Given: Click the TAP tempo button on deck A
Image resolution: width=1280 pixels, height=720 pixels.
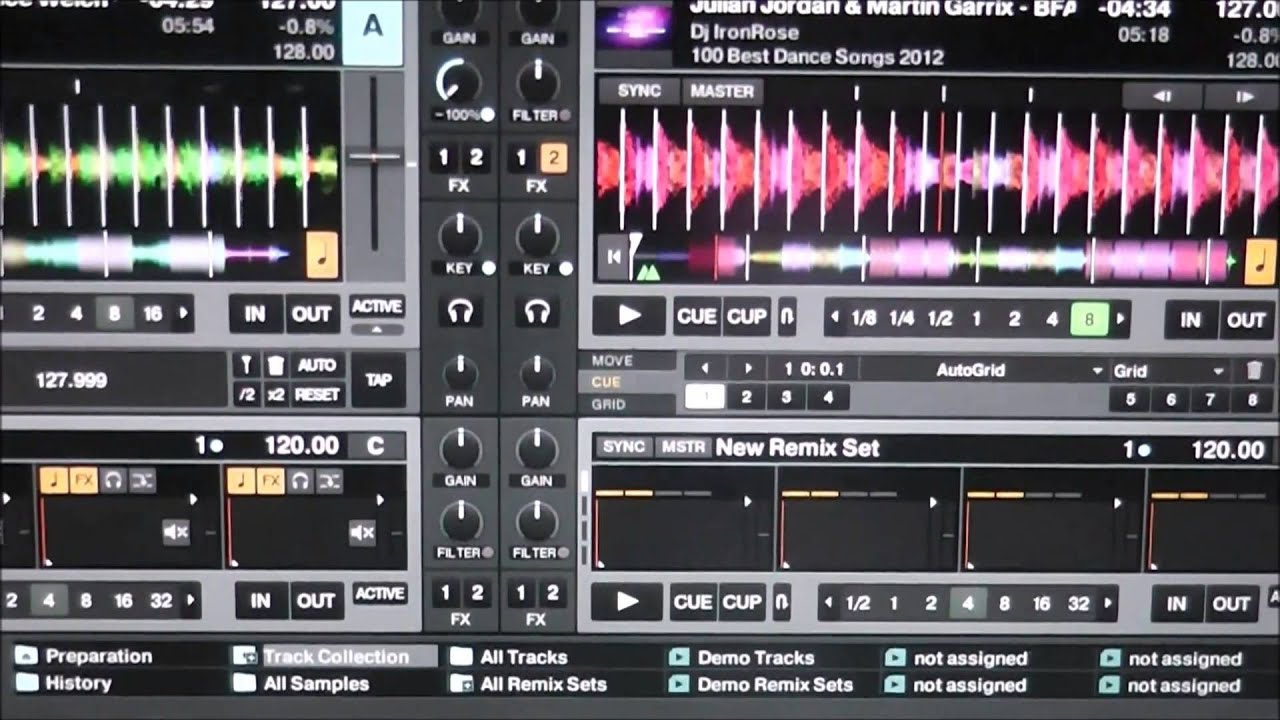Looking at the screenshot, I should pos(379,380).
